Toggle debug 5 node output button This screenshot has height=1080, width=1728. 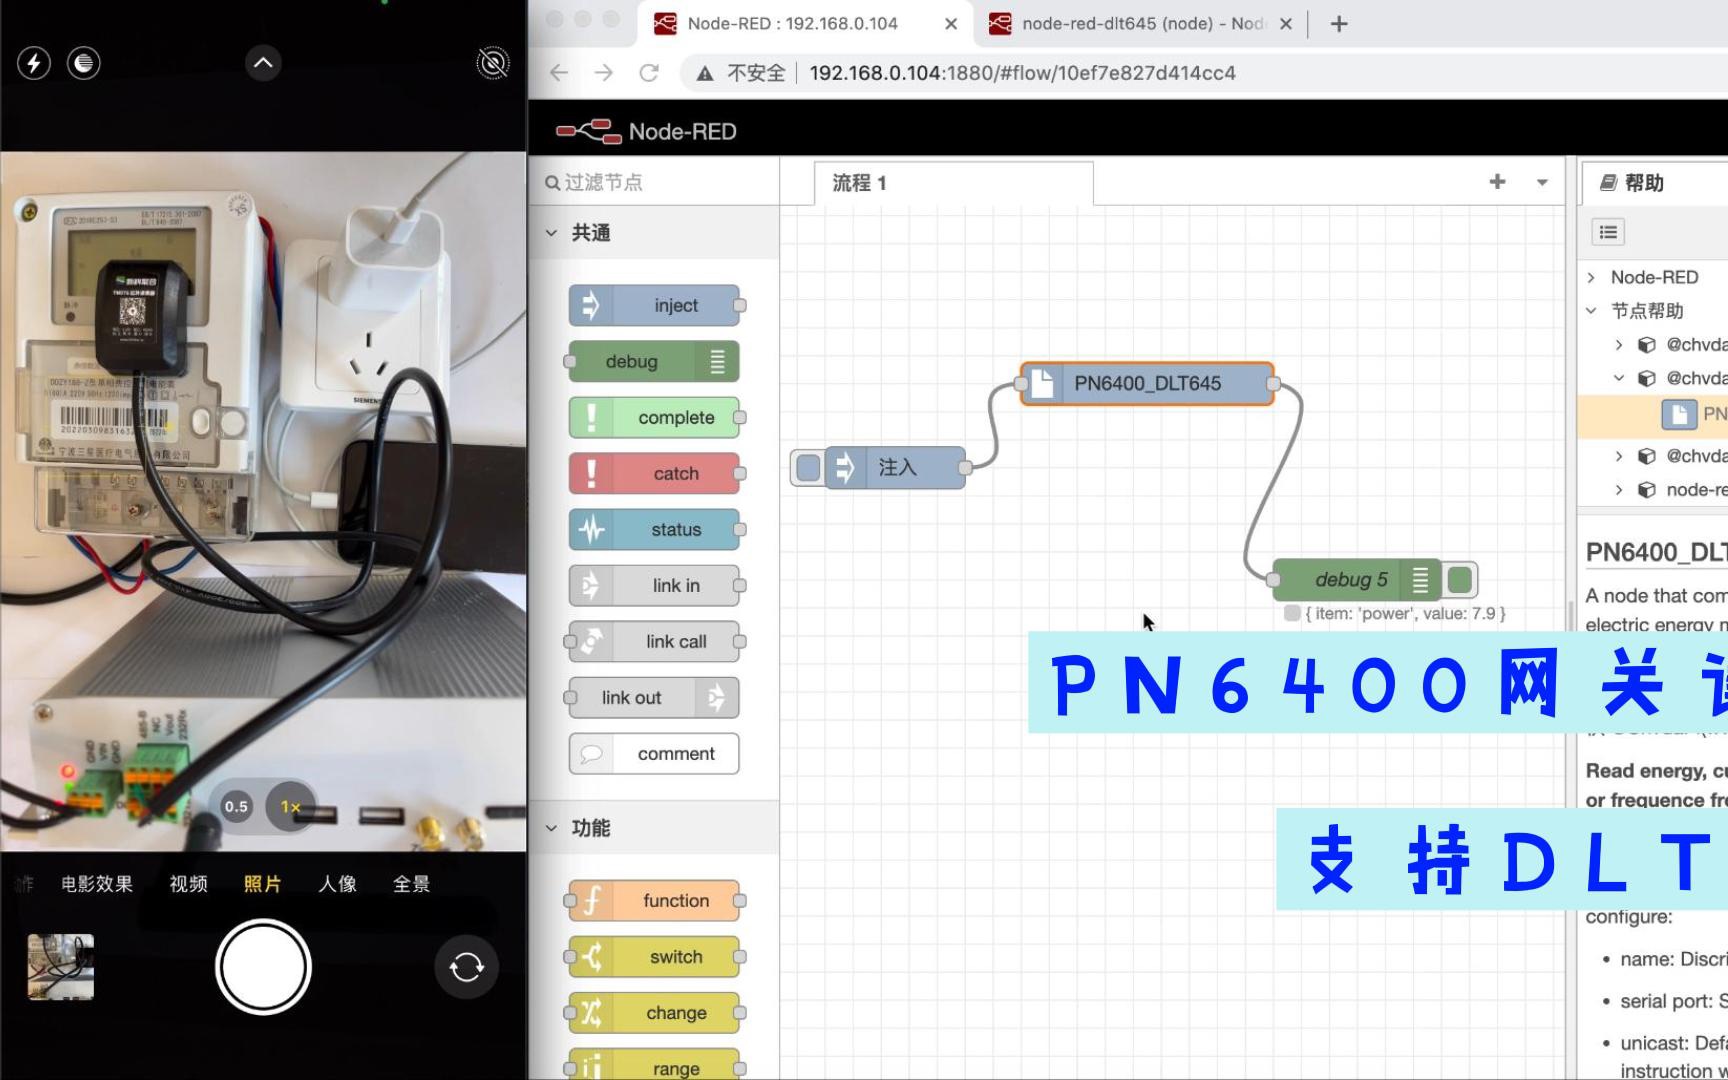click(1460, 580)
